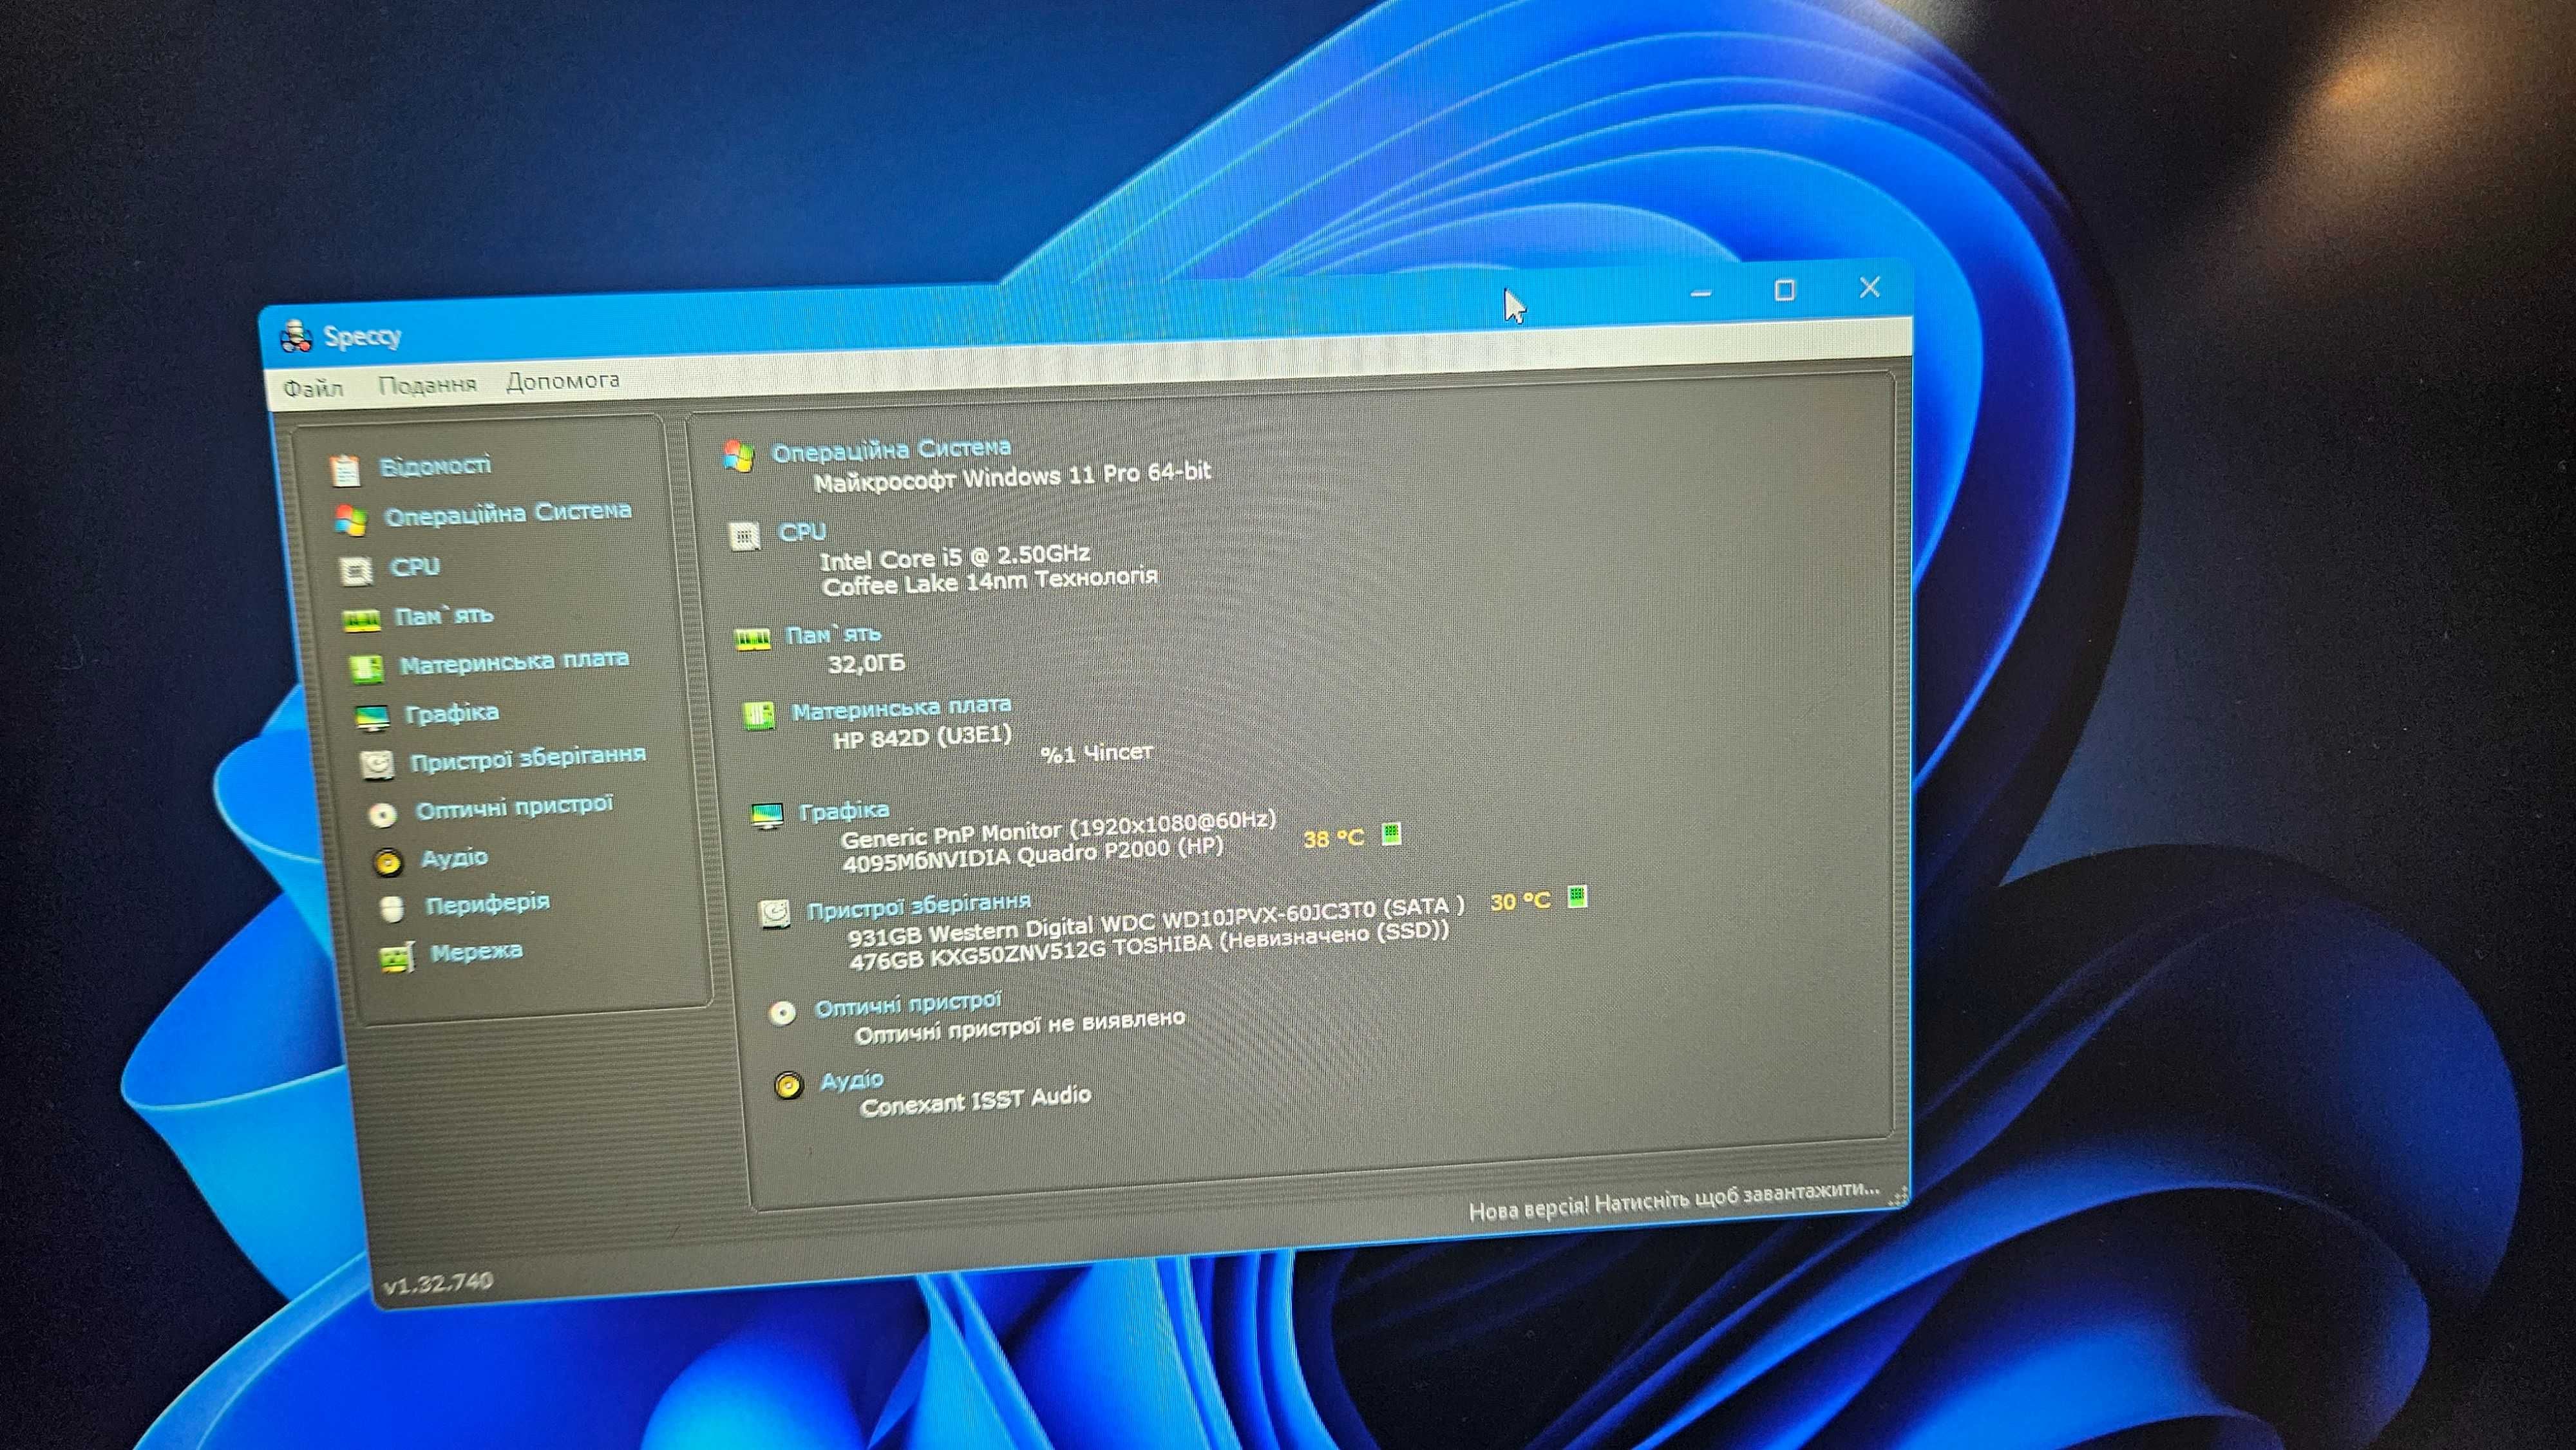Click the Coffee Lake 14nm text
The image size is (2576, 1450).
coord(990,581)
